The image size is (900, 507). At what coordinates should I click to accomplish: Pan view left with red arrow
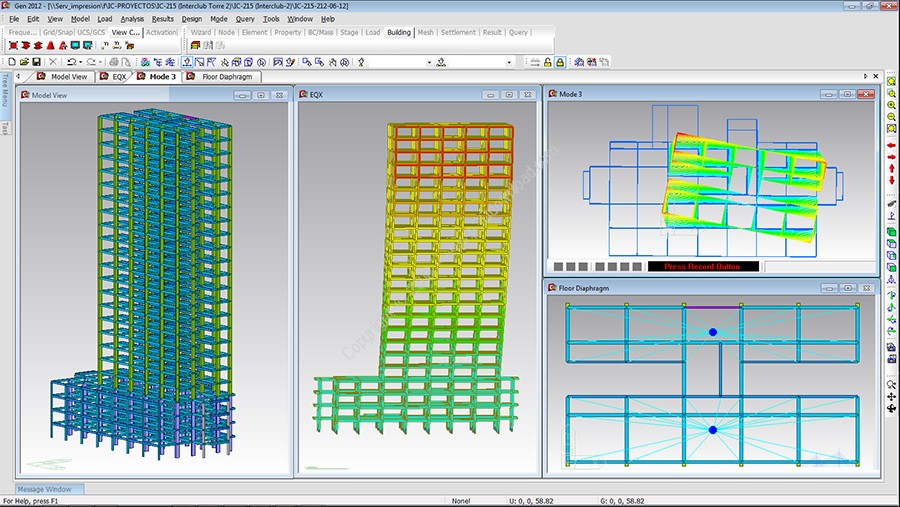(x=891, y=143)
